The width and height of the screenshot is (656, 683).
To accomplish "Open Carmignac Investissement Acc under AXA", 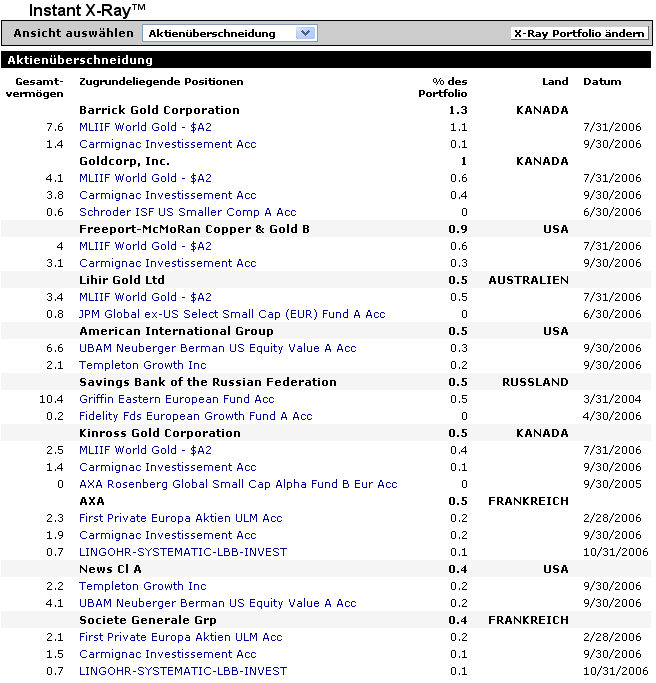I will pyautogui.click(x=168, y=535).
